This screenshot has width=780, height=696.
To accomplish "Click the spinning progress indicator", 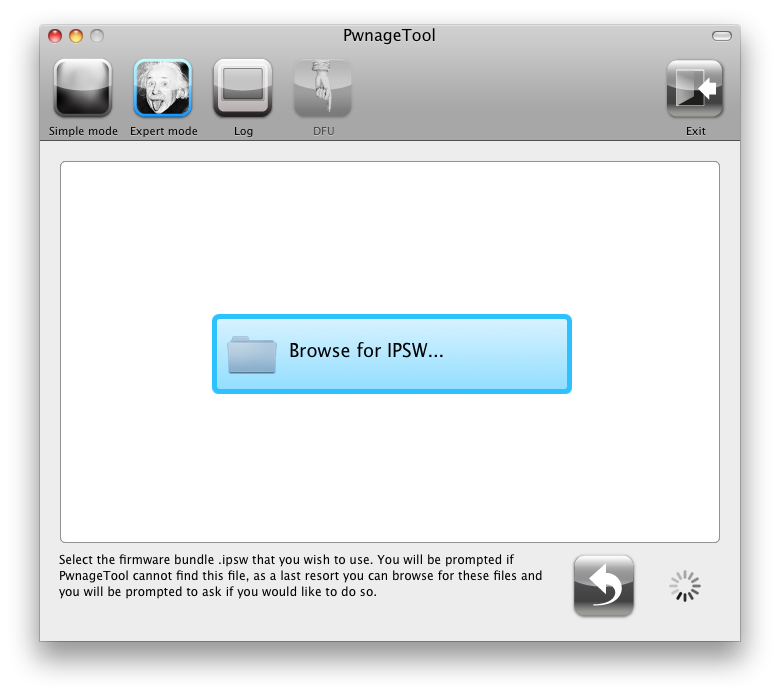I will coord(685,587).
